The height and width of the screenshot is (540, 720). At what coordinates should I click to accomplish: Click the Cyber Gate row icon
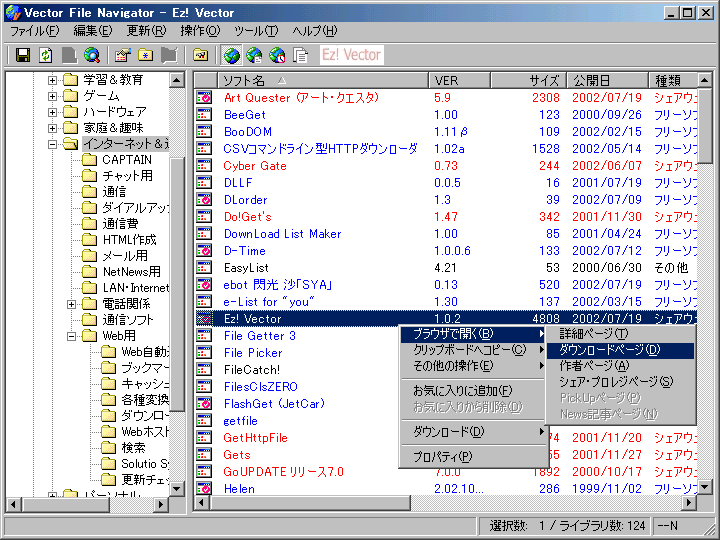(x=204, y=166)
